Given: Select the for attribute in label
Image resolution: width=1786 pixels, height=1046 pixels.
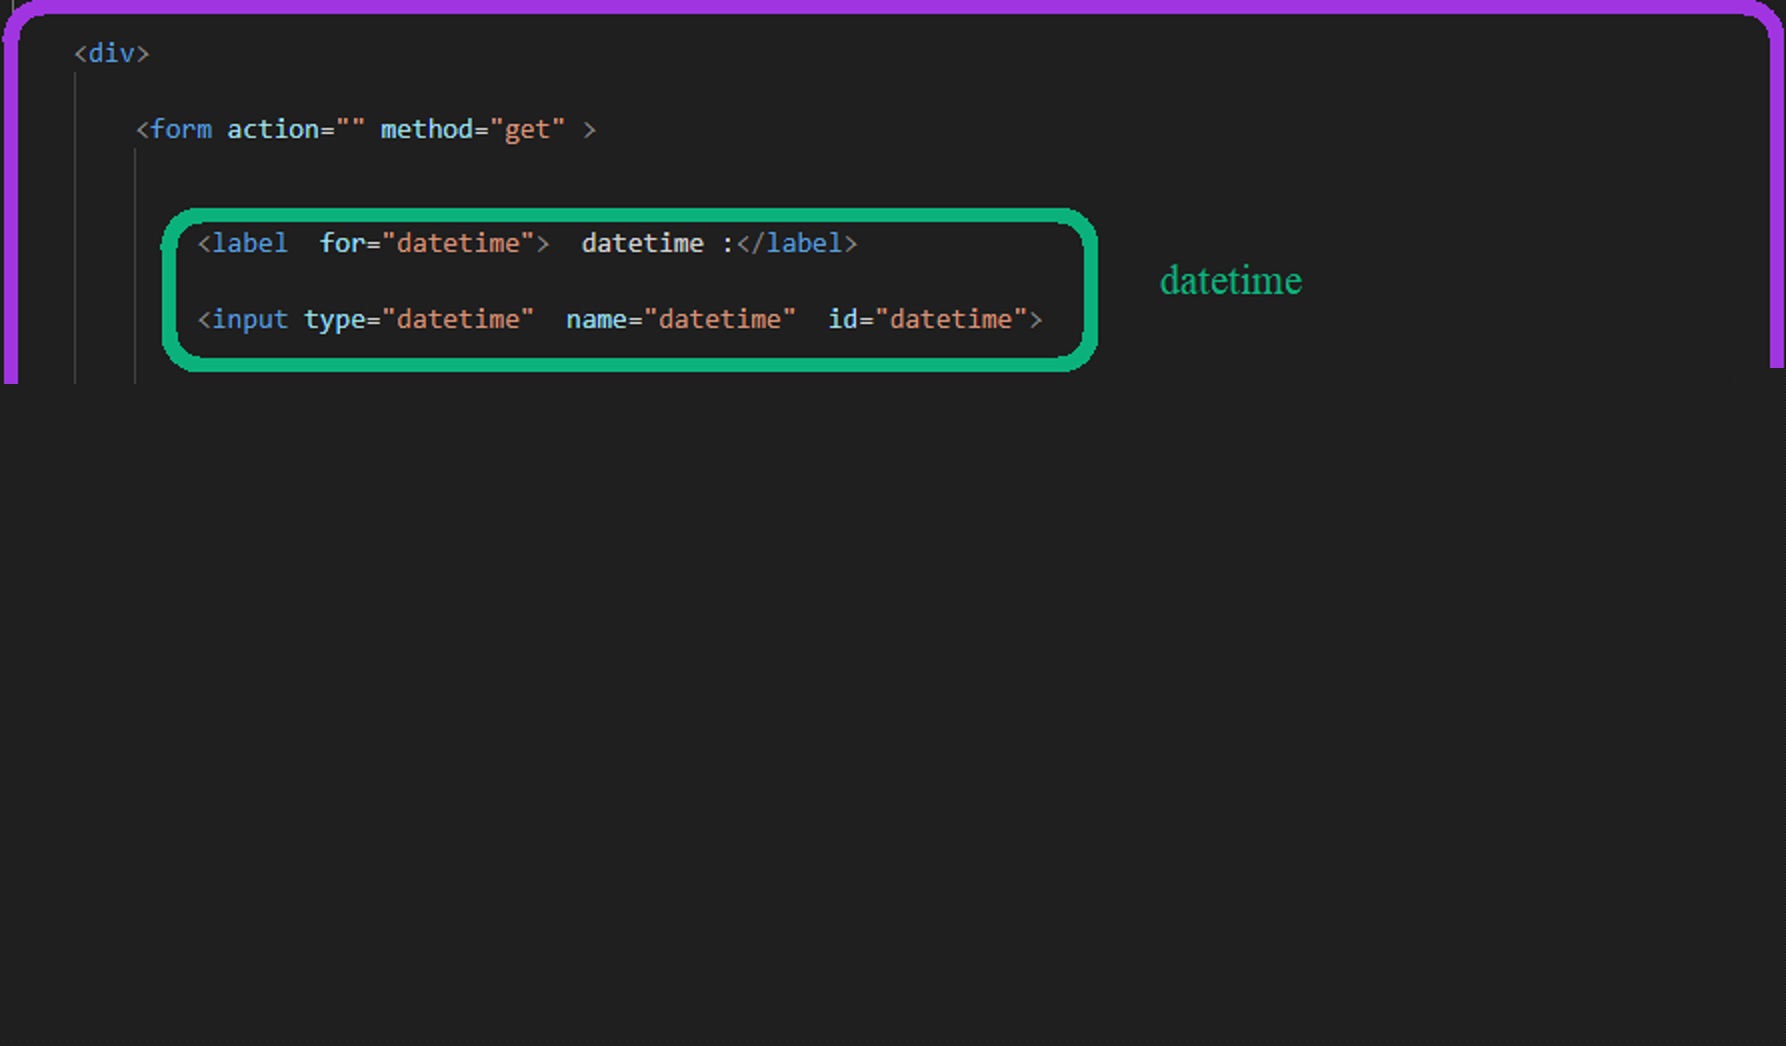Looking at the screenshot, I should 342,244.
